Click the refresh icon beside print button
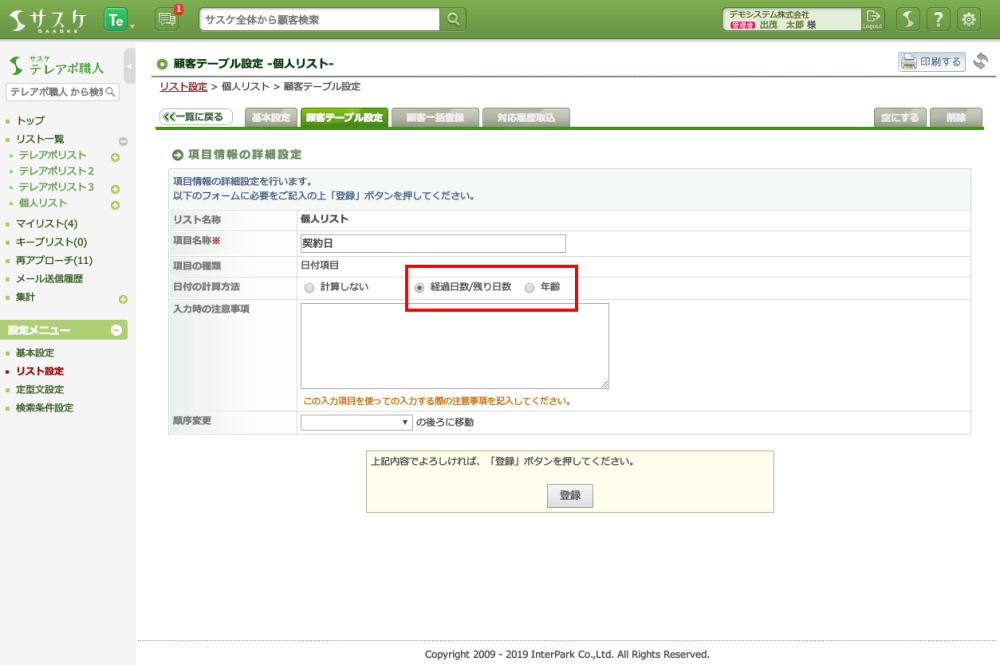This screenshot has width=1000, height=665. tap(981, 62)
